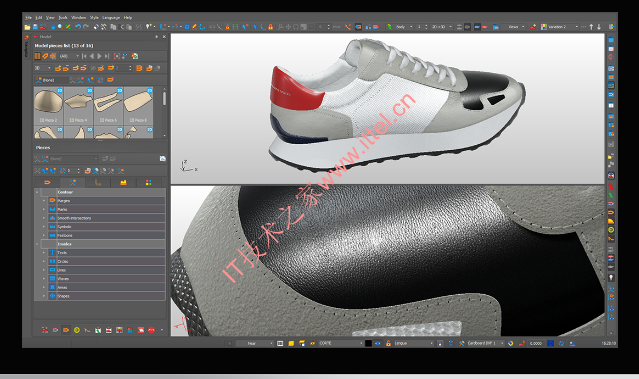Switch to the orange margin tab in Pieces

pos(47,183)
